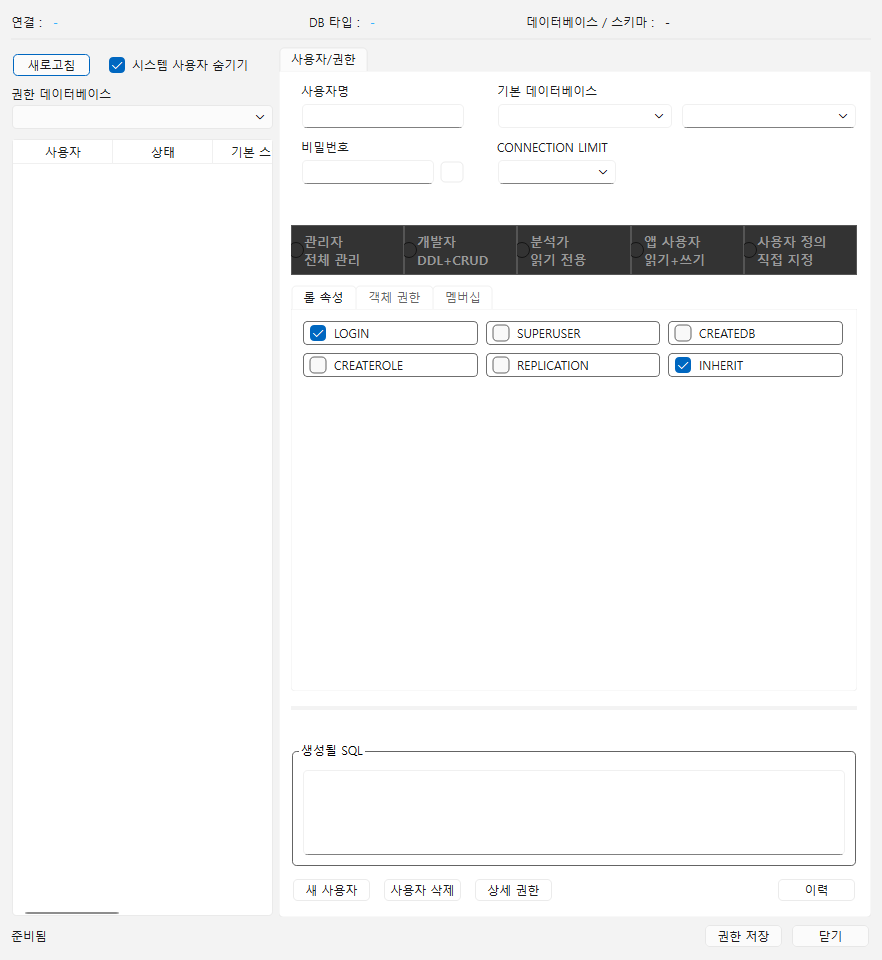Click the 준비됨 status text

[29, 936]
